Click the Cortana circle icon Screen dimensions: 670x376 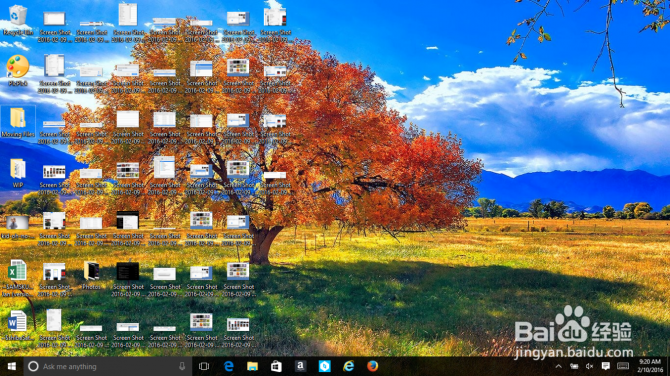pyautogui.click(x=33, y=366)
